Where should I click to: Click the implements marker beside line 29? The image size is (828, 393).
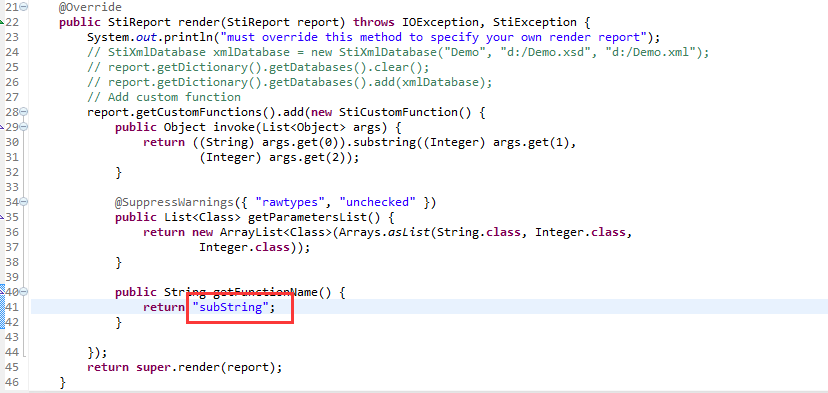(x=2, y=127)
